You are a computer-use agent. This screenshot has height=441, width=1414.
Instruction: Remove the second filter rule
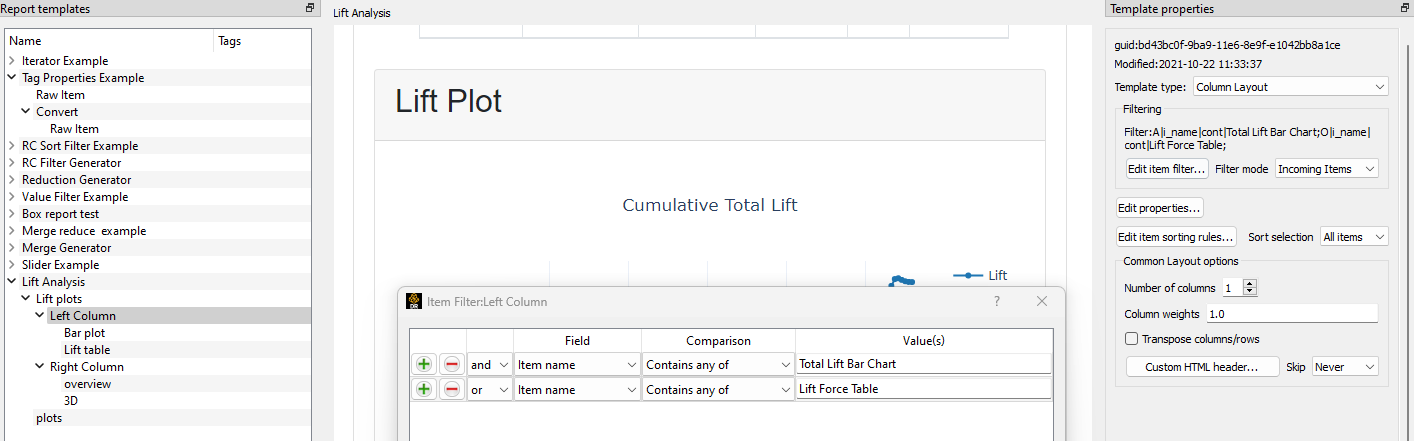point(452,390)
